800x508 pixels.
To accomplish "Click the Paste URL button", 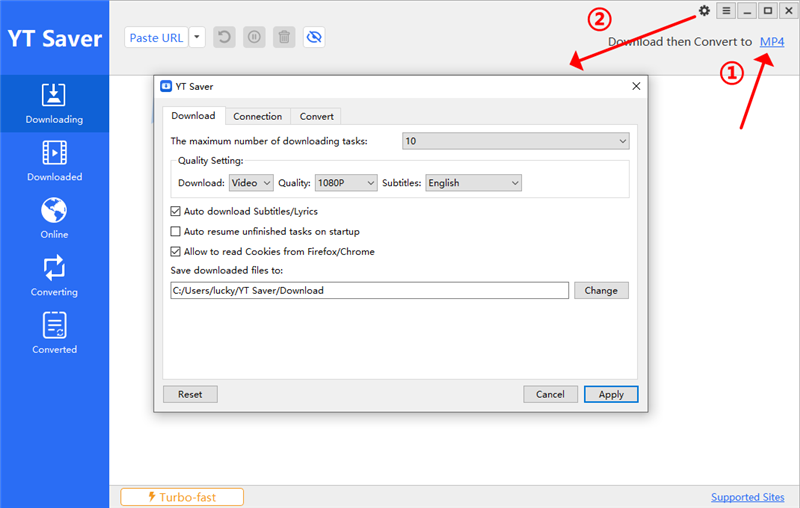I will (156, 37).
